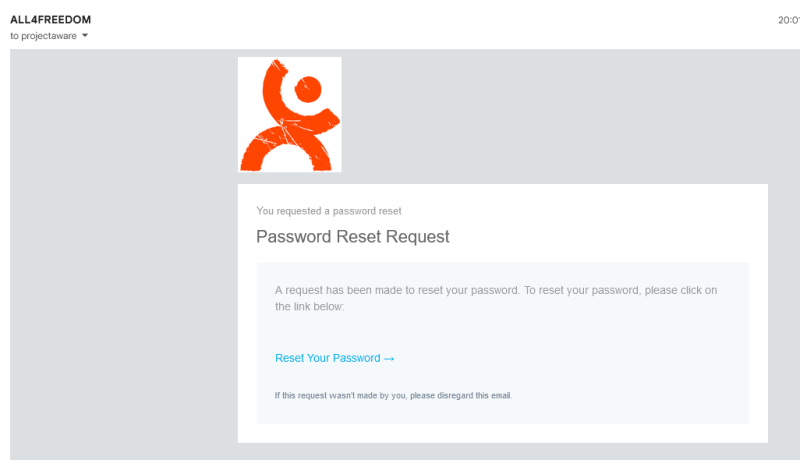Select the 'to projectaware' recipient text

pyautogui.click(x=43, y=36)
